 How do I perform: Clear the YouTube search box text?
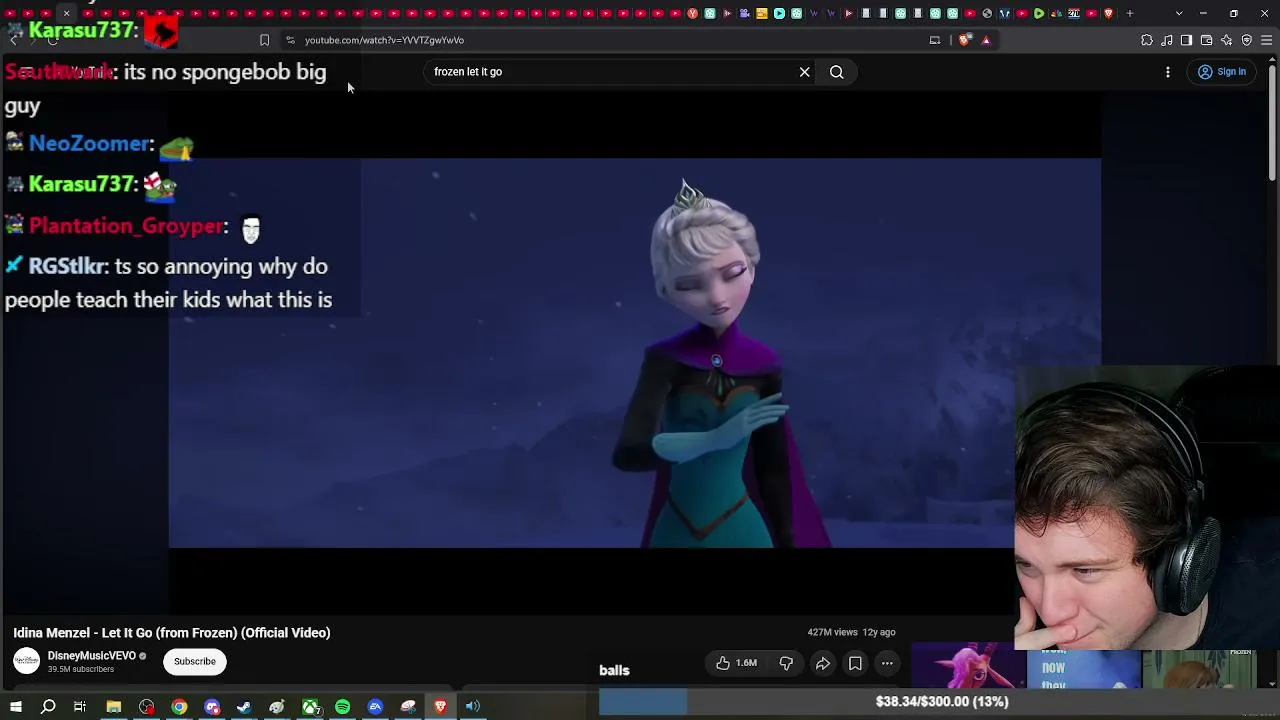804,72
